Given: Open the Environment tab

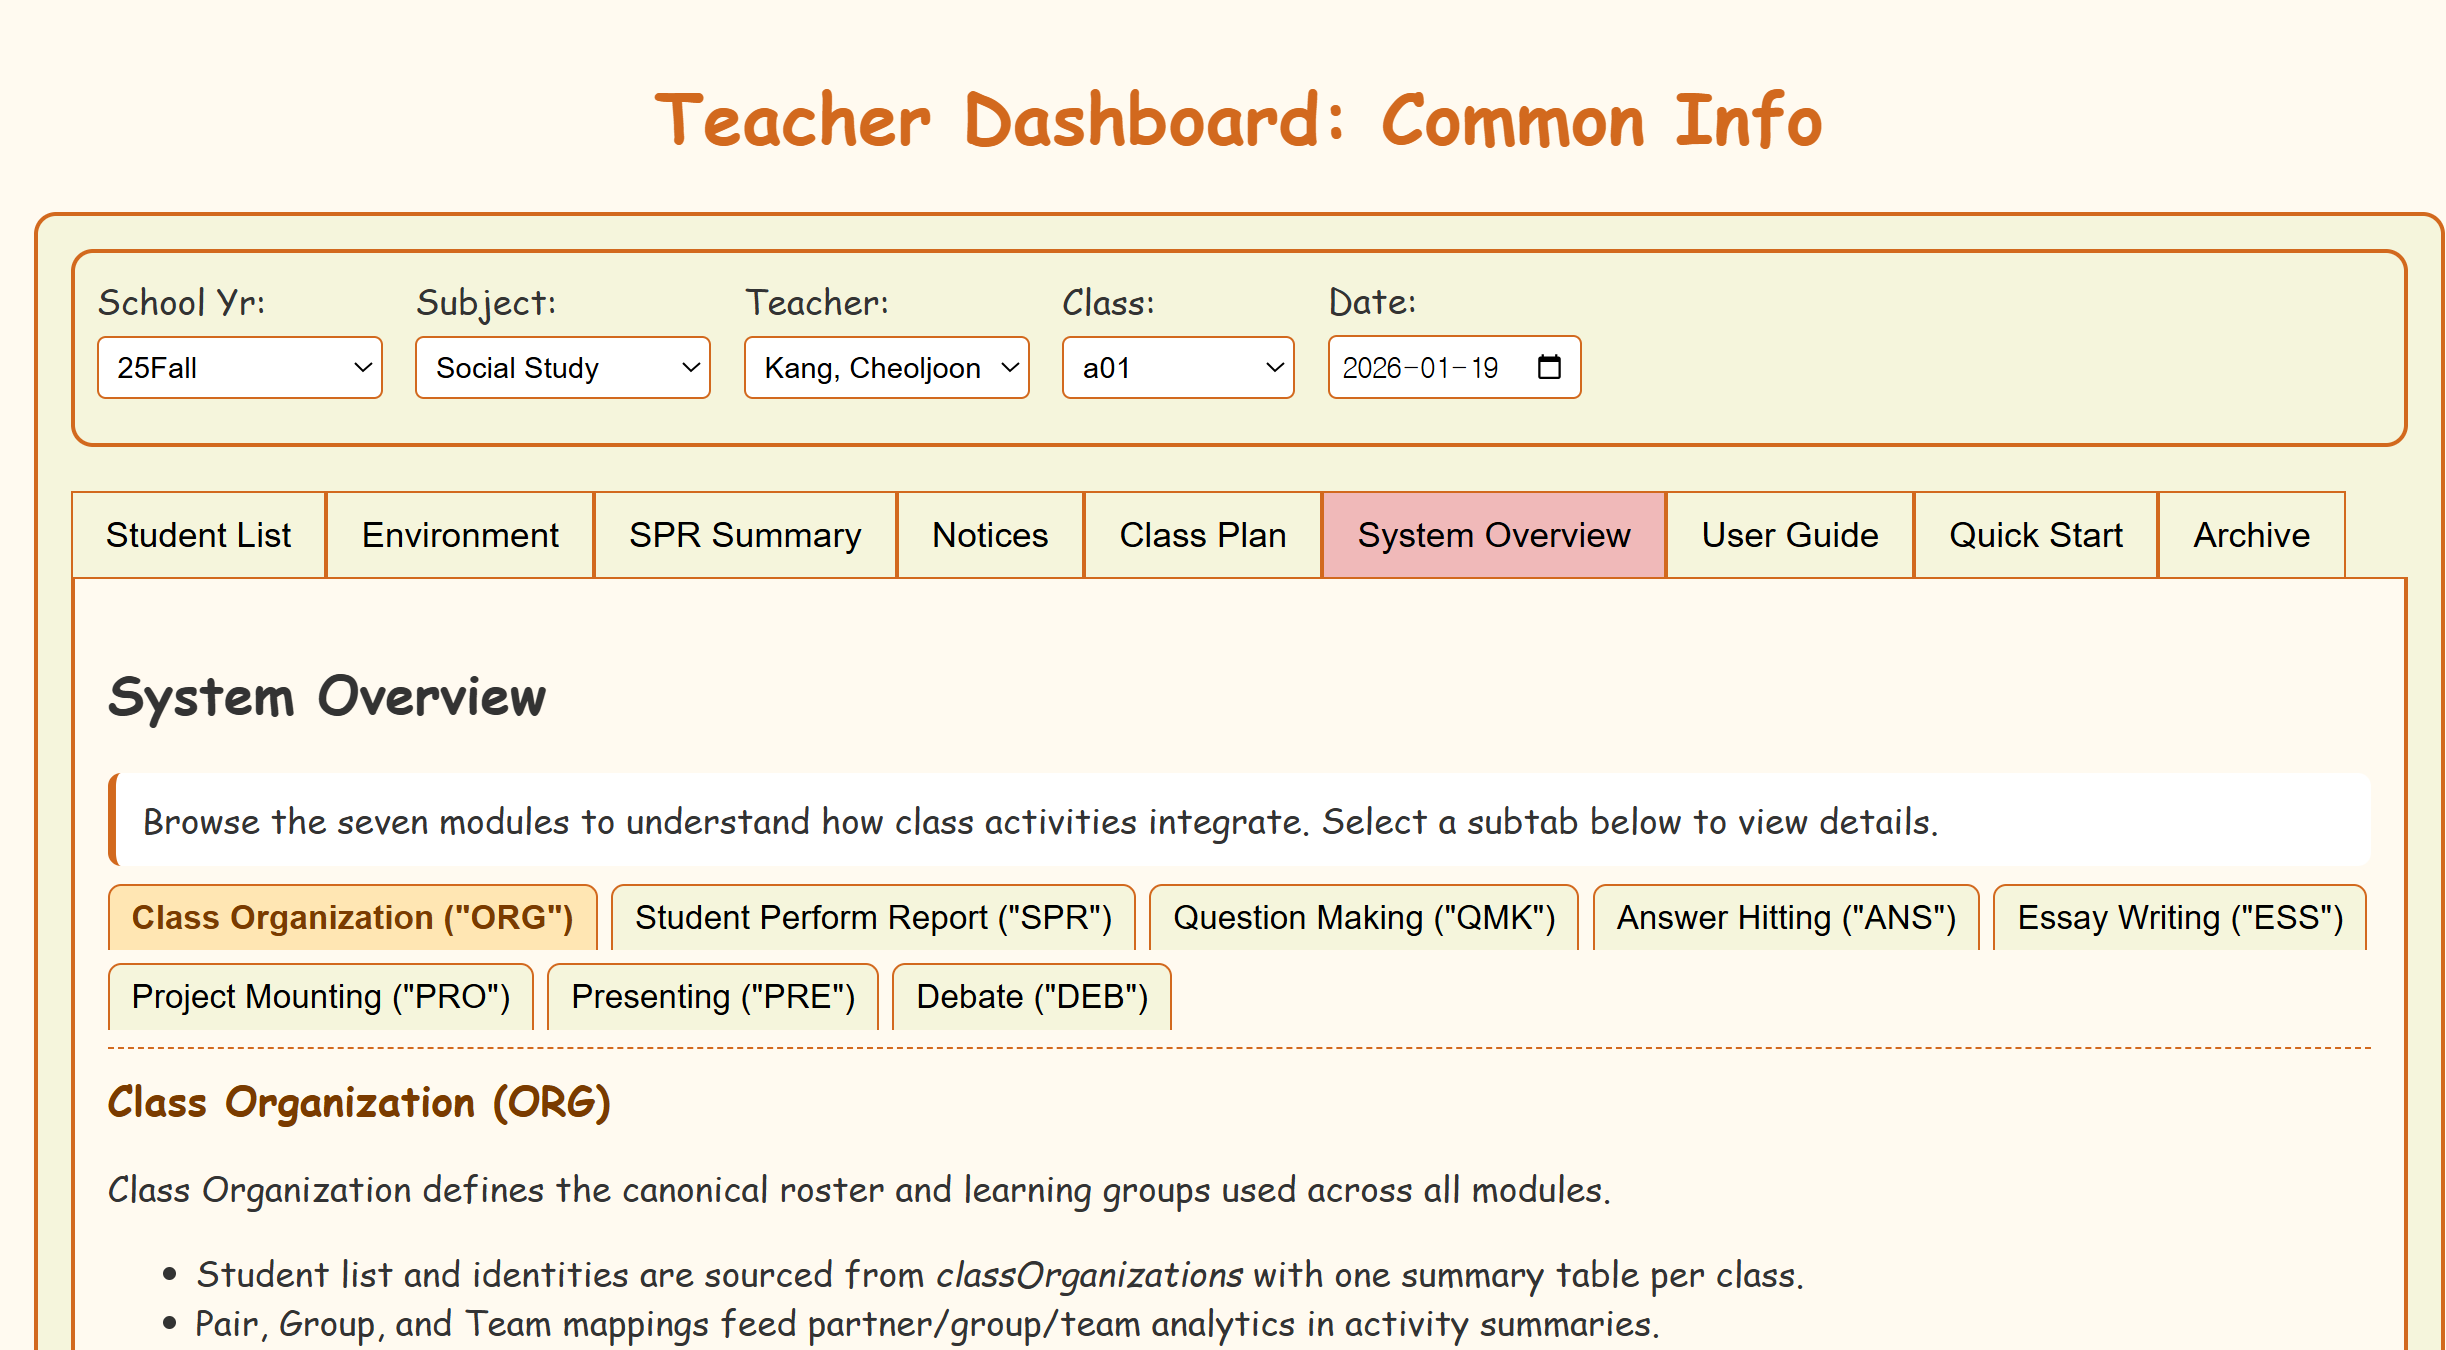Looking at the screenshot, I should point(460,535).
